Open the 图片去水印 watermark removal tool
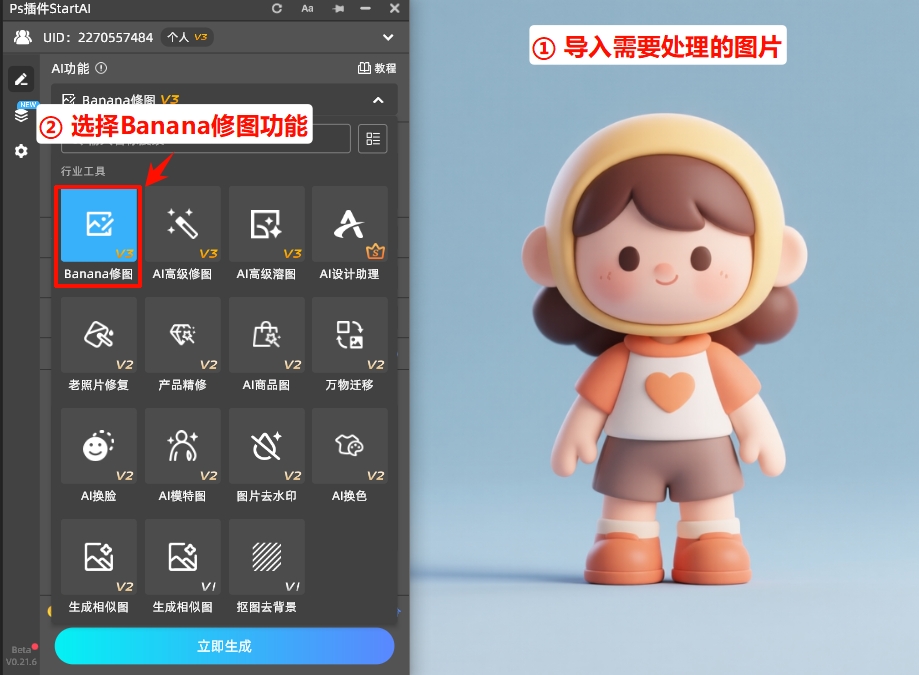919x675 pixels. [x=266, y=446]
